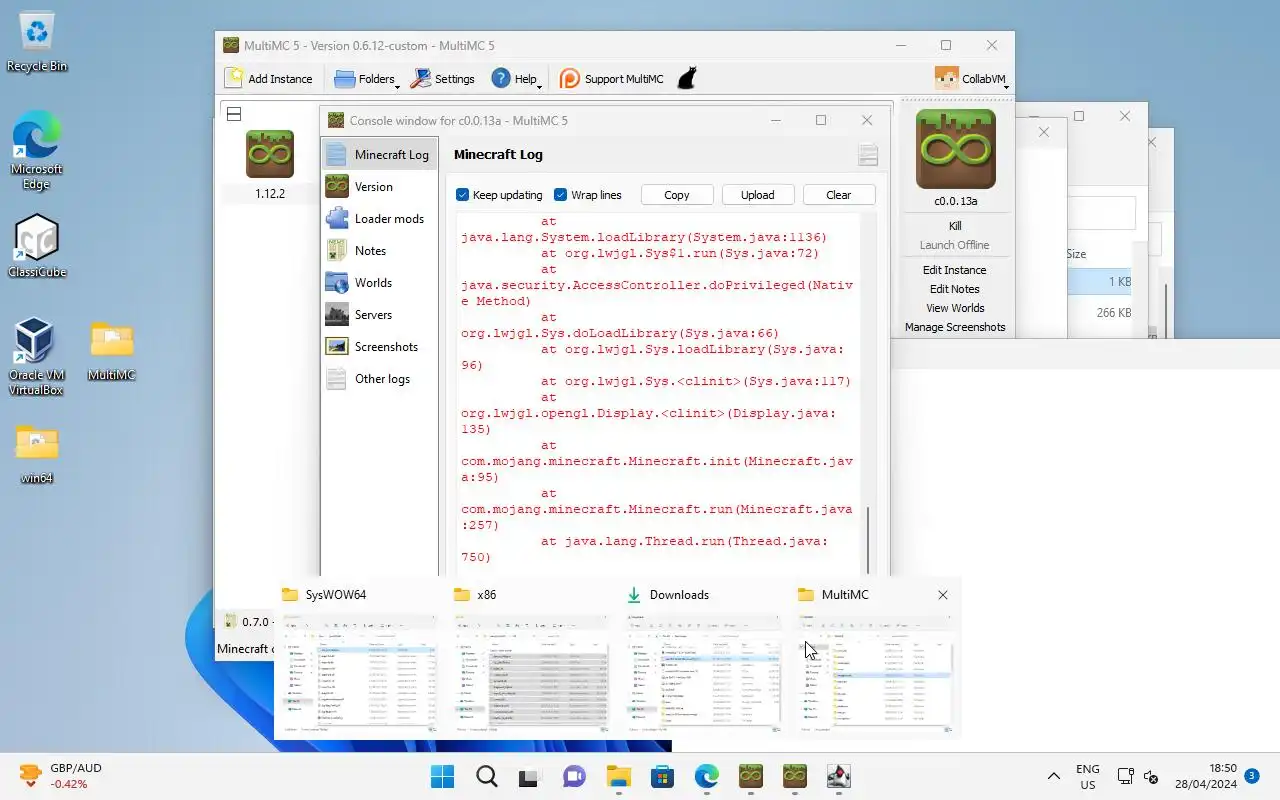Click ENG US language indicator
Image resolution: width=1280 pixels, height=800 pixels.
point(1087,777)
